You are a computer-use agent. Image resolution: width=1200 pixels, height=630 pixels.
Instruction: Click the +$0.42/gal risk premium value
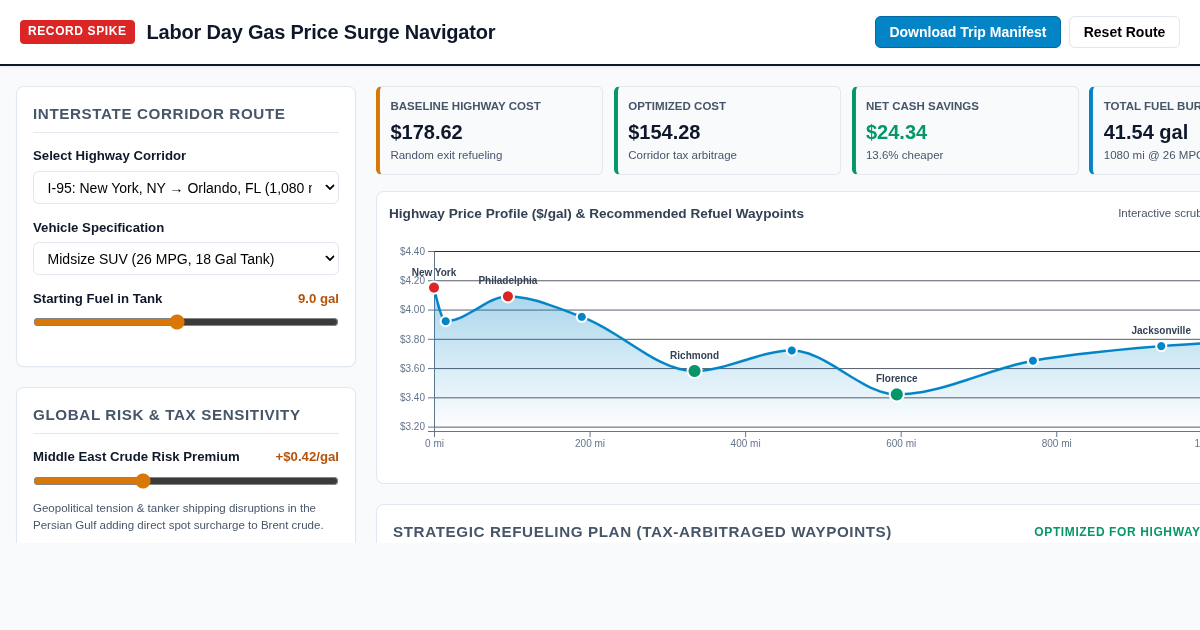[x=307, y=456]
